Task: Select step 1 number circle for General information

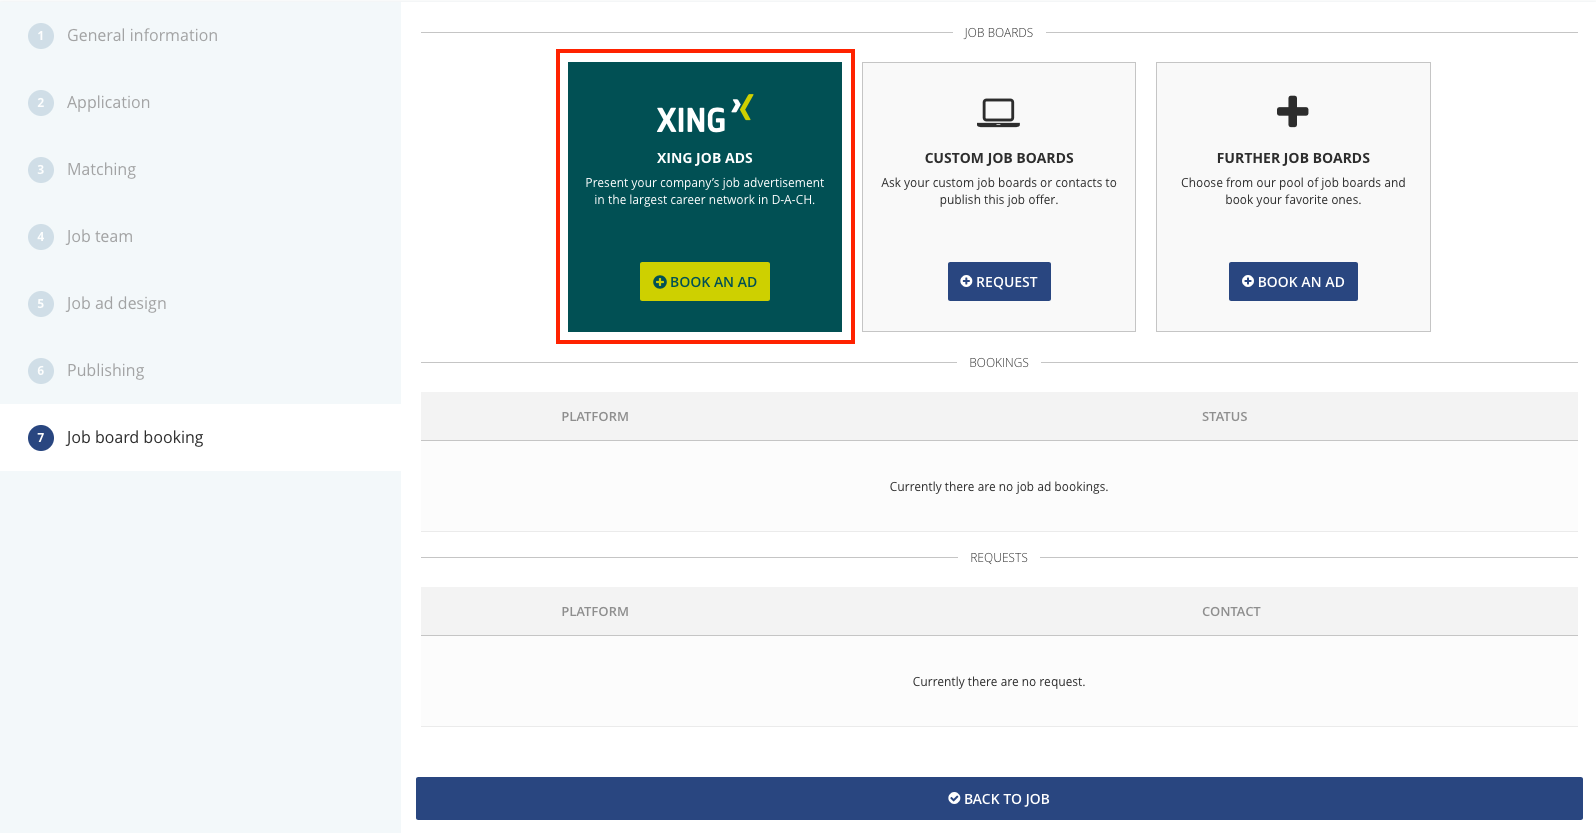Action: pos(41,36)
